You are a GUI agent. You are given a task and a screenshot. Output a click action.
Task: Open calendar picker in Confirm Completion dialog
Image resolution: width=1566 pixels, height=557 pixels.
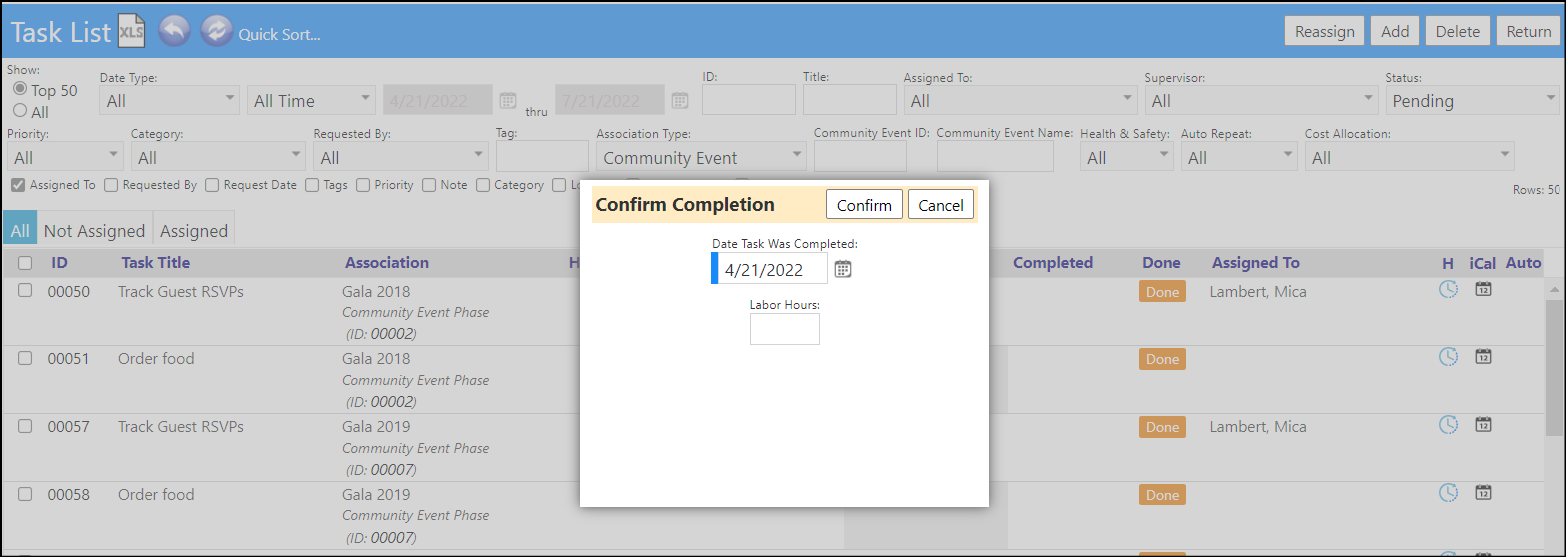point(843,269)
